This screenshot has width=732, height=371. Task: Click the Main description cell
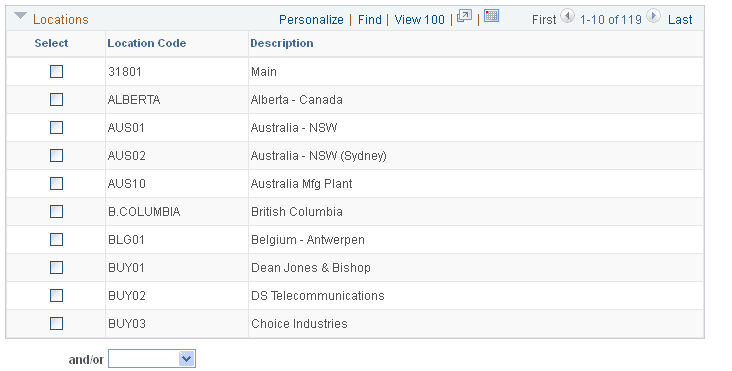pos(264,72)
